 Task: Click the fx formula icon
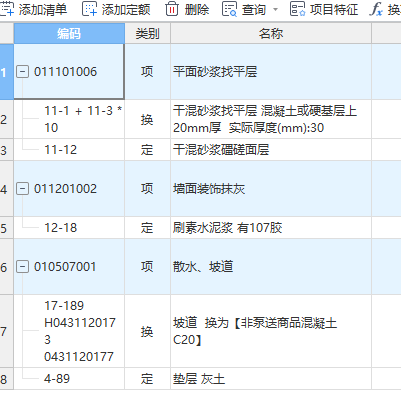point(376,9)
